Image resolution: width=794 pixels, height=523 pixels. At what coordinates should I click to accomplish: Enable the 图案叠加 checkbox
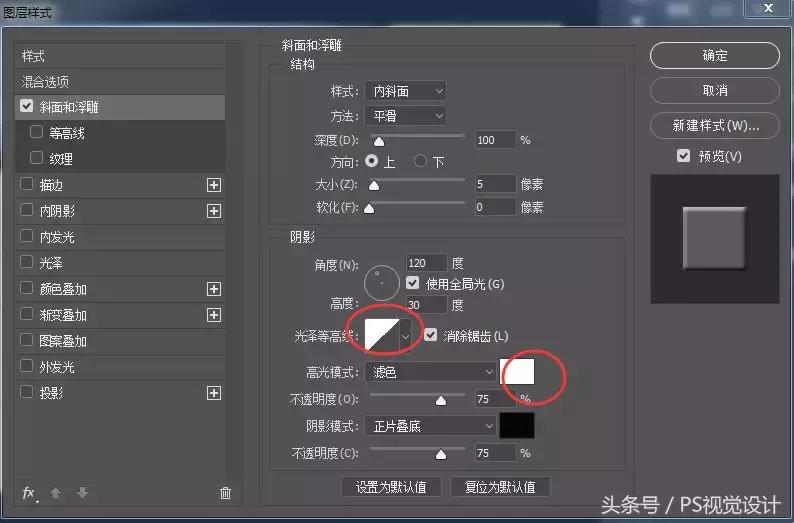[x=26, y=339]
